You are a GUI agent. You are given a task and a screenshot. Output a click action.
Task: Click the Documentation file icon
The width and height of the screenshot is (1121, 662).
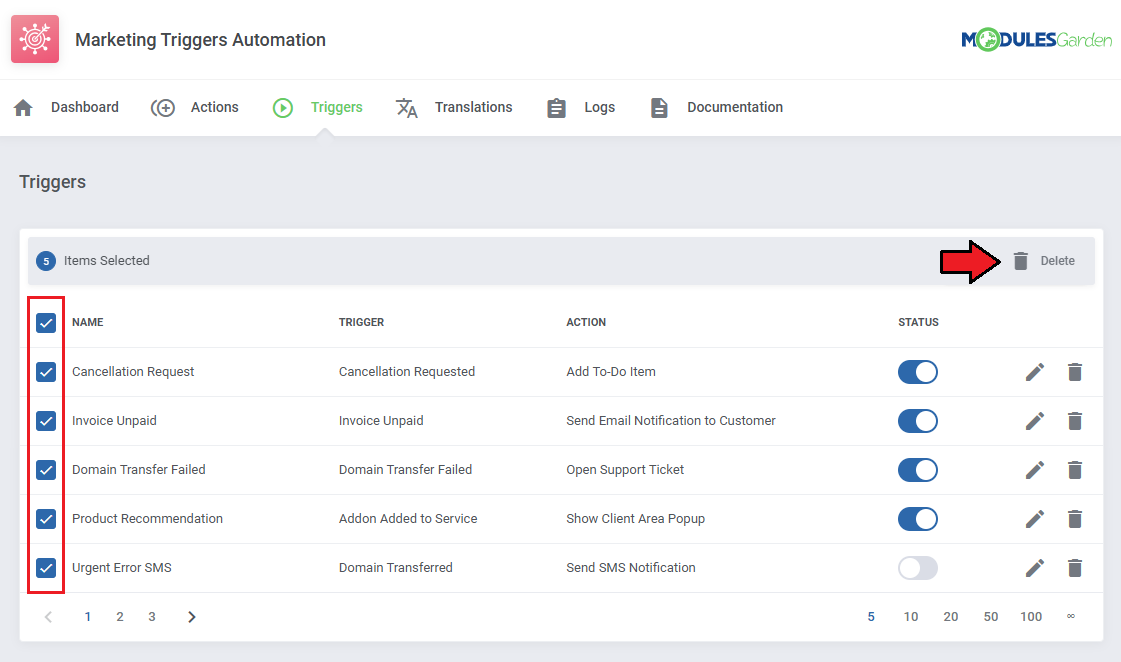(x=659, y=108)
